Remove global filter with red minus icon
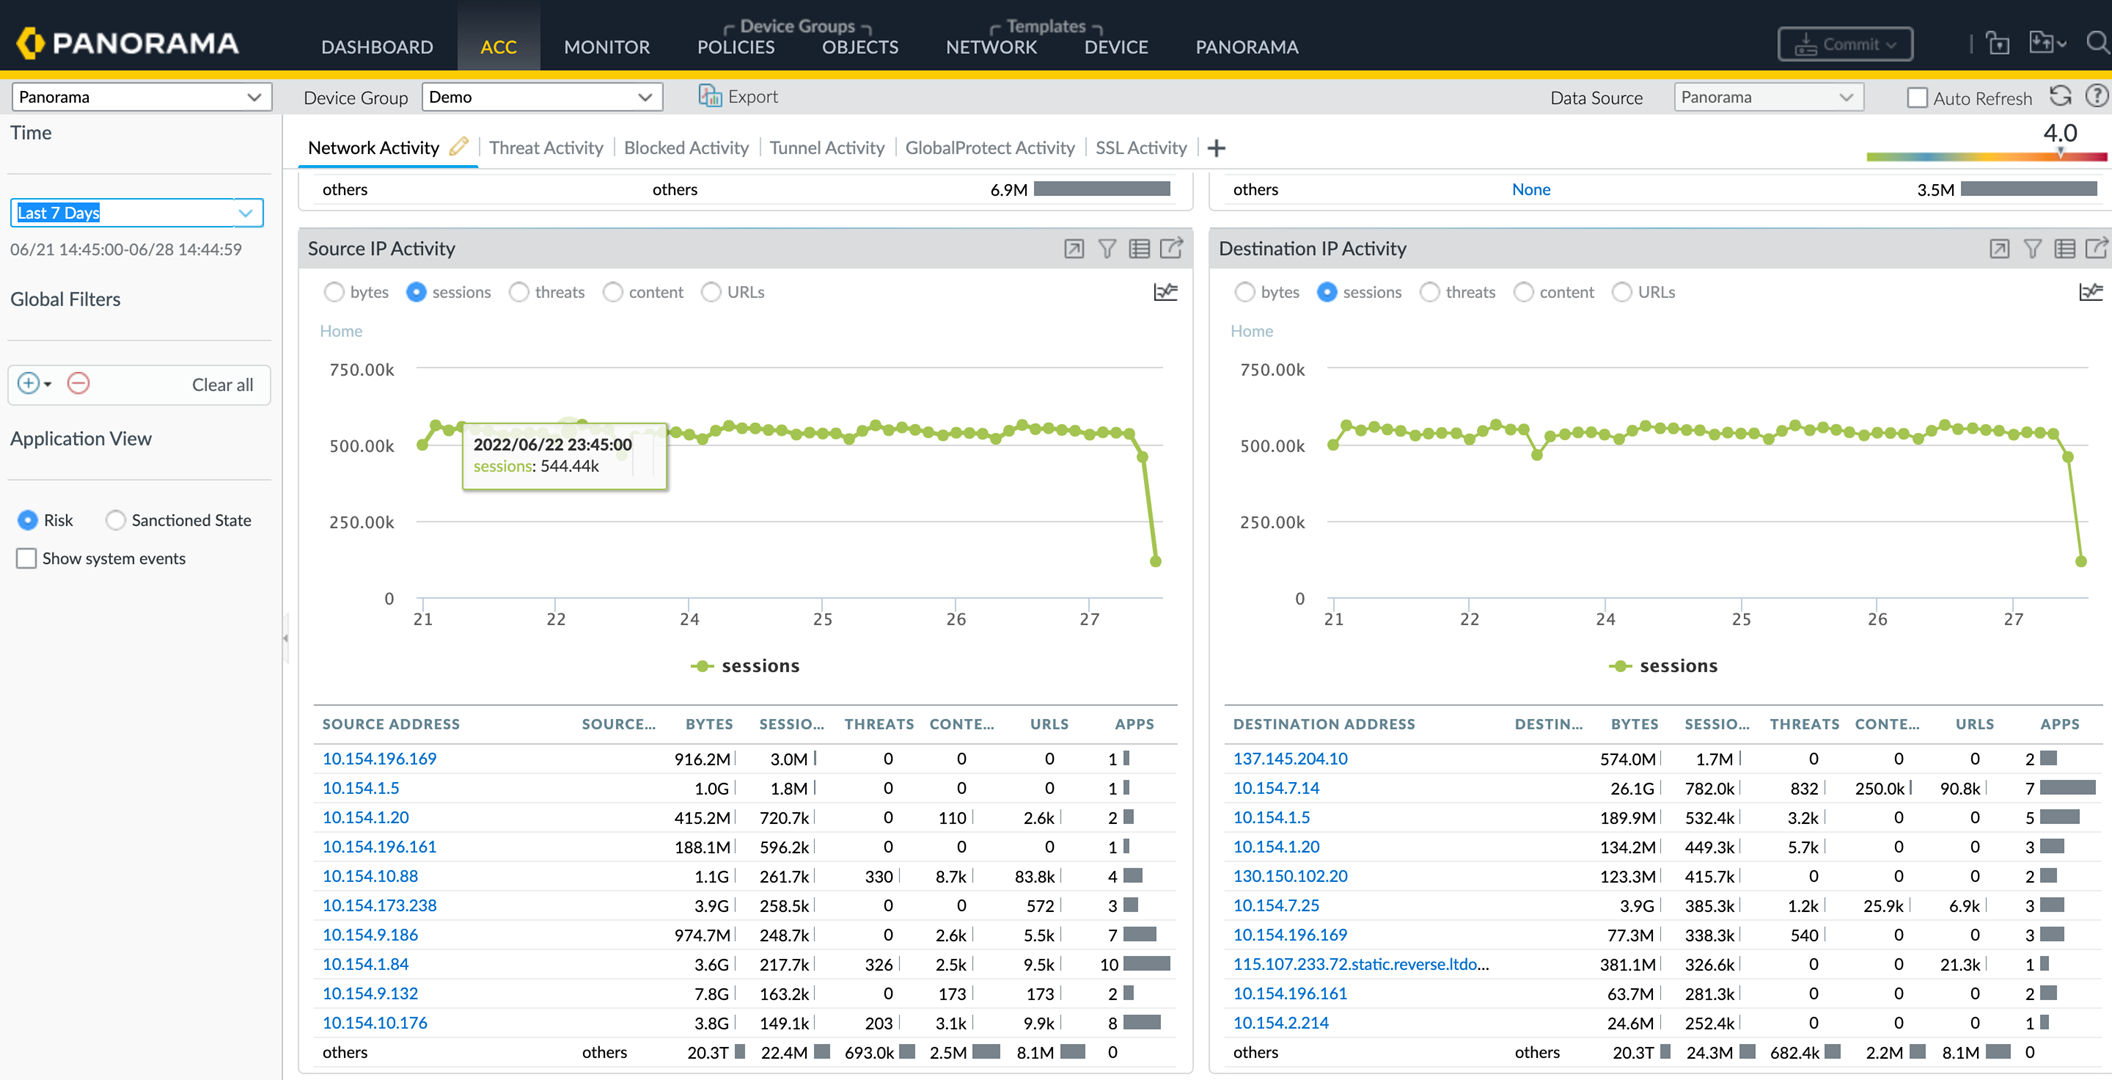This screenshot has height=1080, width=2112. tap(78, 383)
